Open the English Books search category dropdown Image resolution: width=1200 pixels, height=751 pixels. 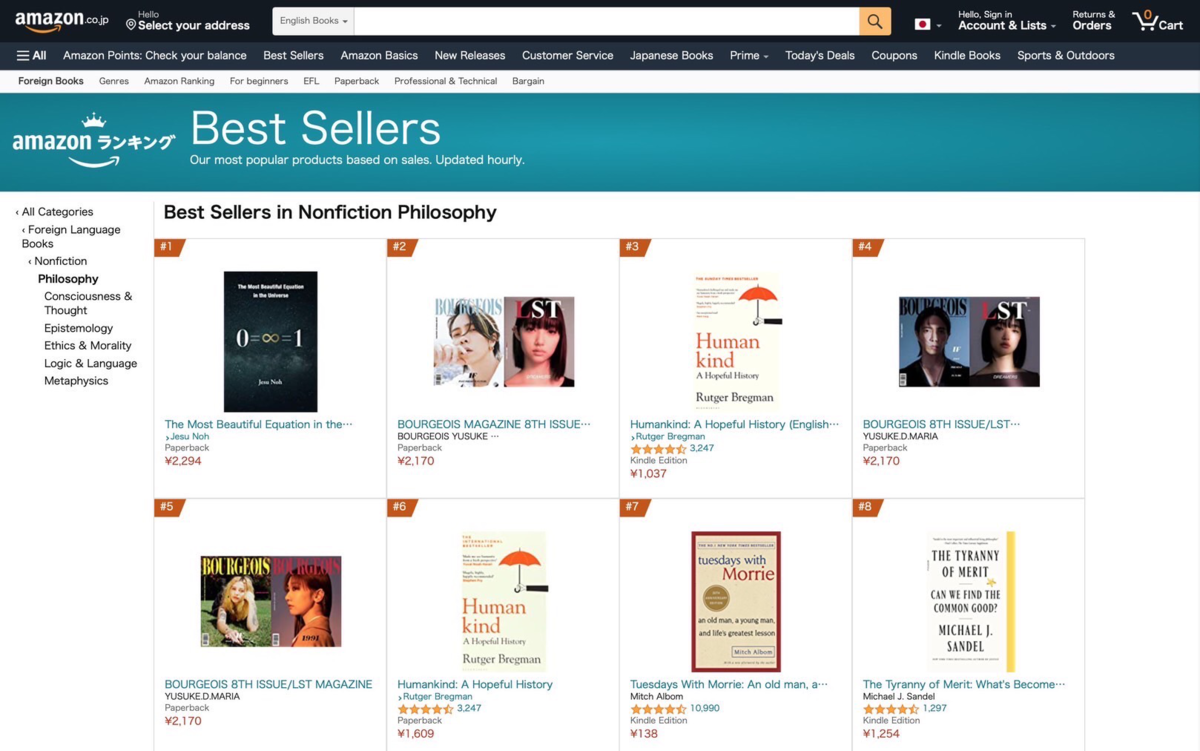point(314,21)
